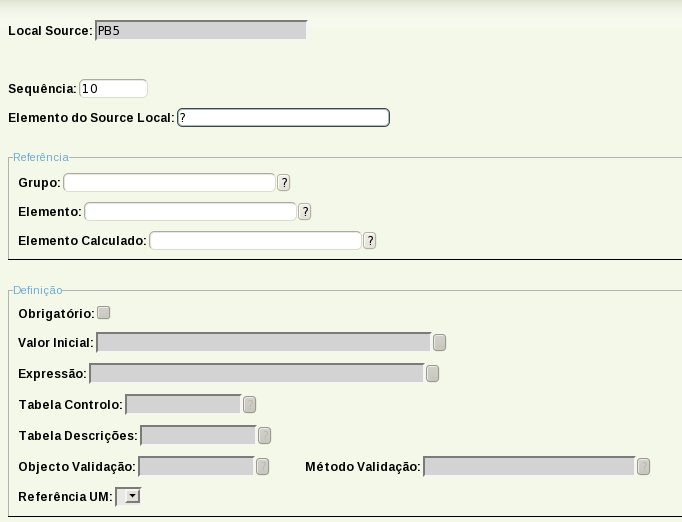
Task: Click the Grupo lookup question mark button
Action: click(284, 183)
